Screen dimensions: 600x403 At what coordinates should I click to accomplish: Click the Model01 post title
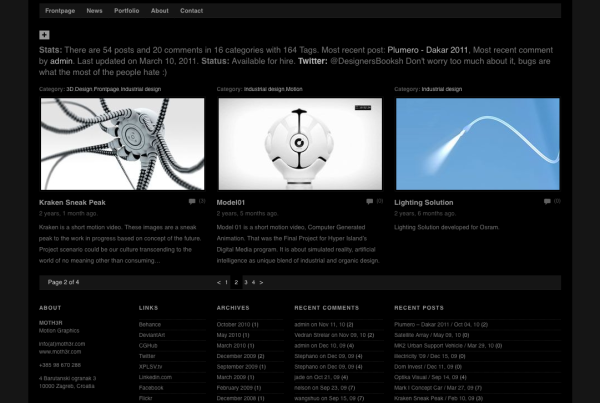[x=234, y=202]
